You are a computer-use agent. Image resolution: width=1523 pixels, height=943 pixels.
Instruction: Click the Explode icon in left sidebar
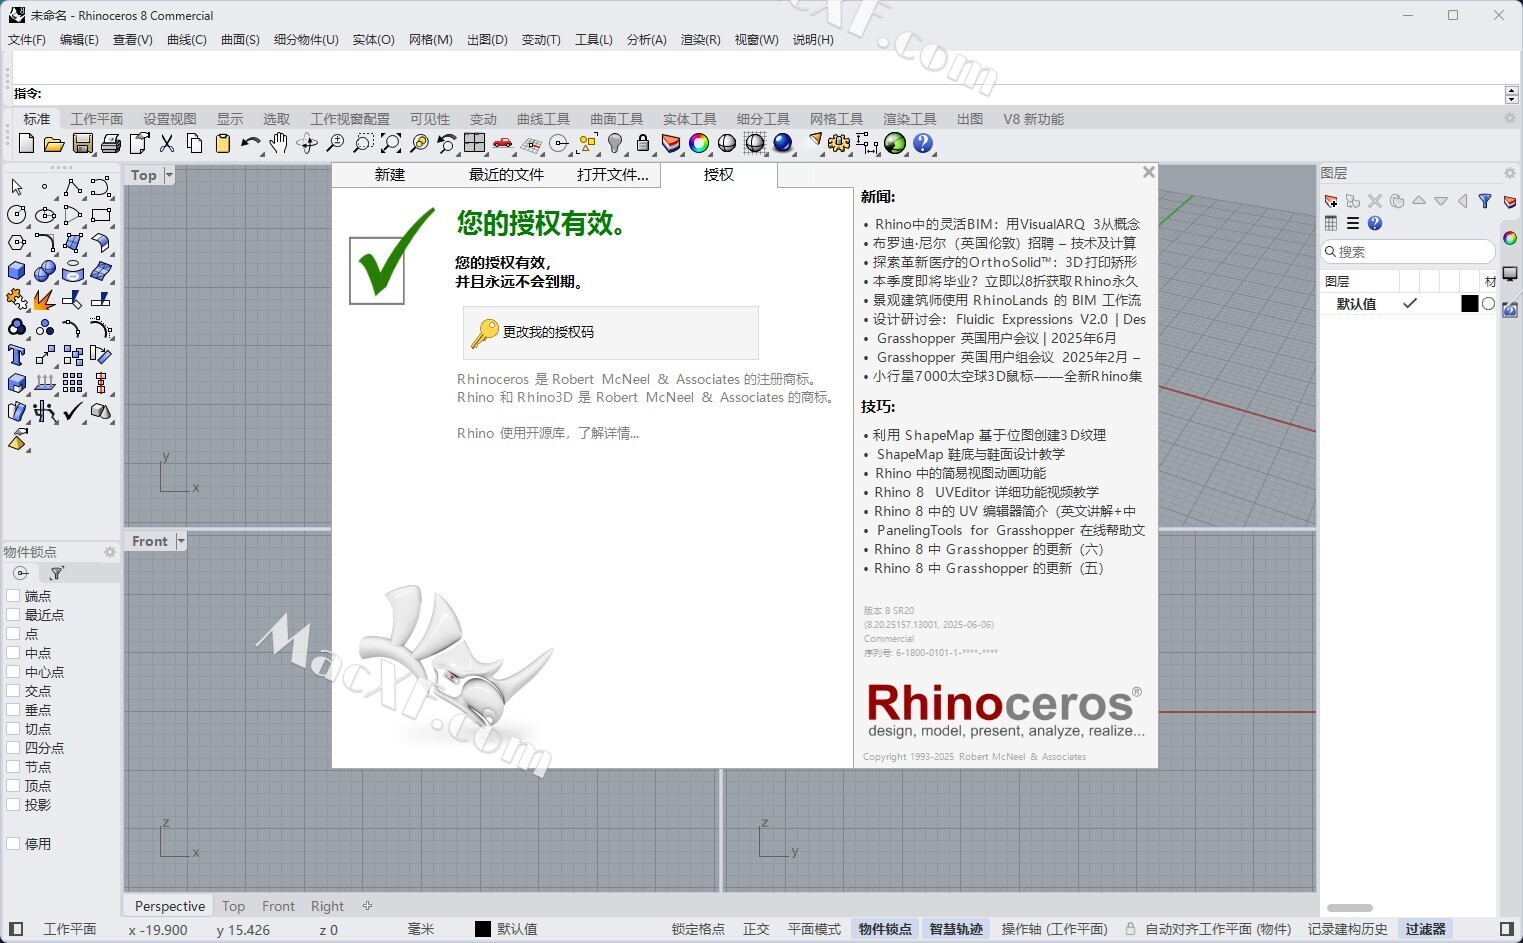44,299
